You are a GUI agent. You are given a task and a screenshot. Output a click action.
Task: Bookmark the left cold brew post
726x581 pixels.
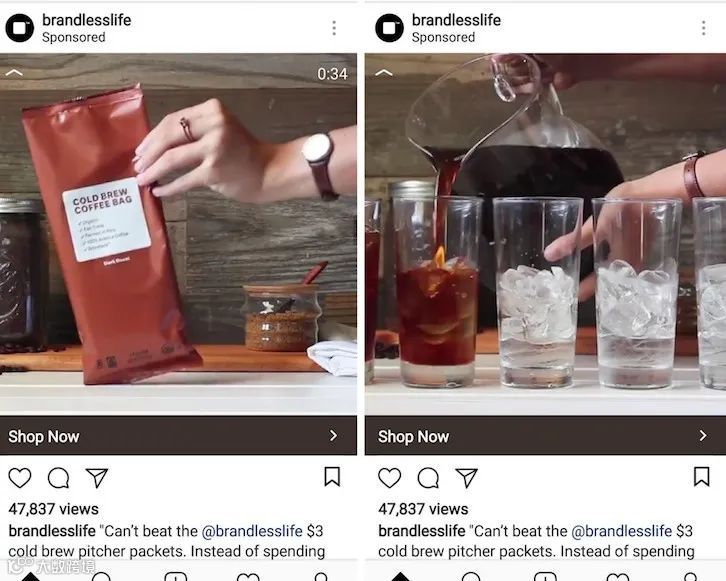[332, 477]
